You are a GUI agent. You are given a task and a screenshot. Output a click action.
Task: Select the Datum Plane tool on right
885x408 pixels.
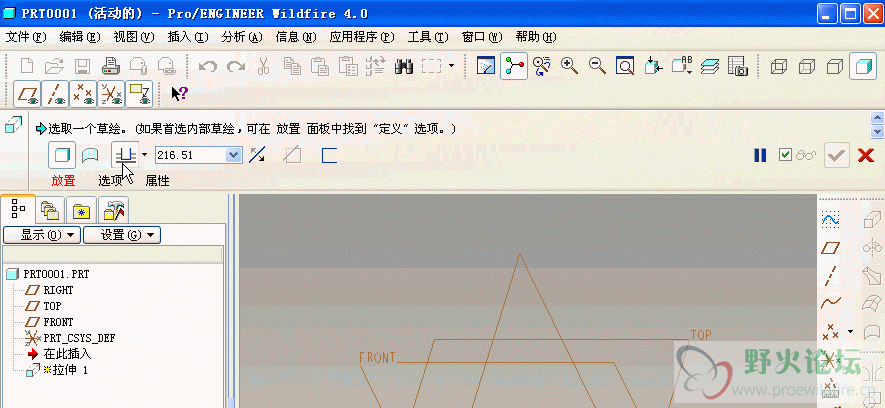click(x=830, y=248)
